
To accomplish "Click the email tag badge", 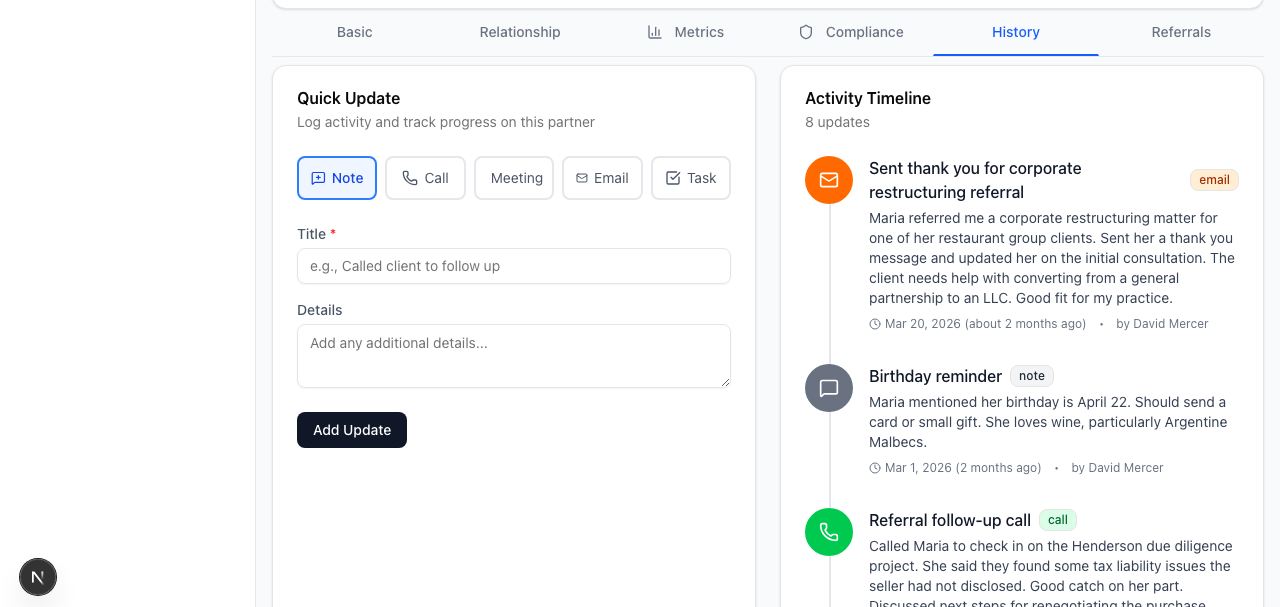I will point(1214,180).
